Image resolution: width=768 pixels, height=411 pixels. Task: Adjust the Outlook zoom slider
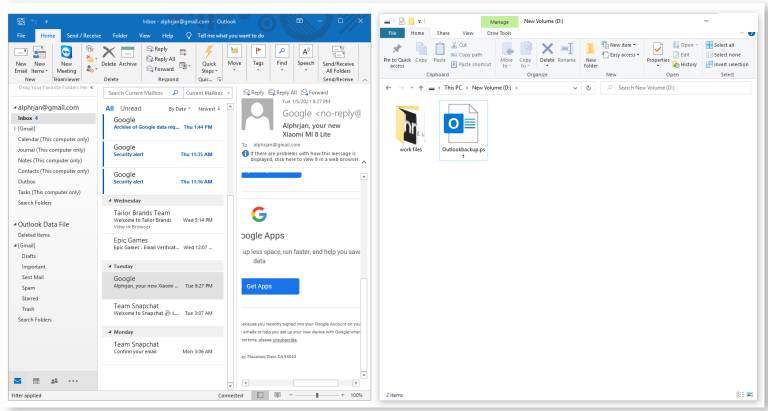[317, 395]
